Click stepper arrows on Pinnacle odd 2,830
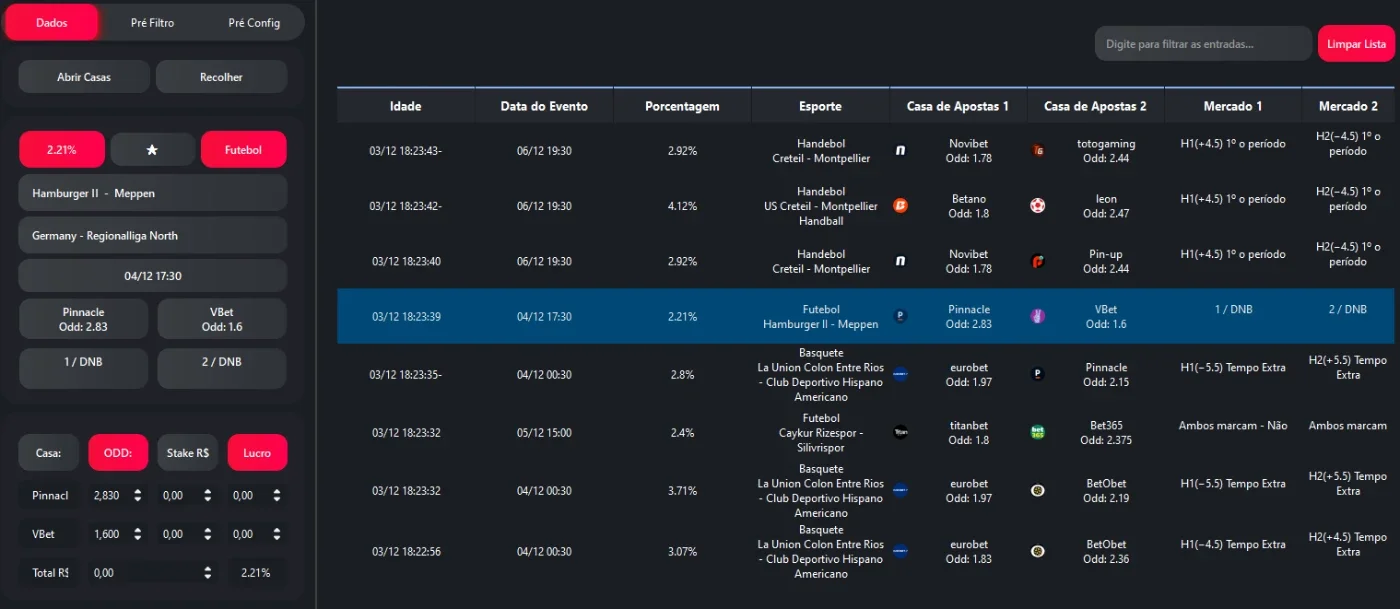Screen dimensions: 1400x609 pyautogui.click(x=138, y=495)
